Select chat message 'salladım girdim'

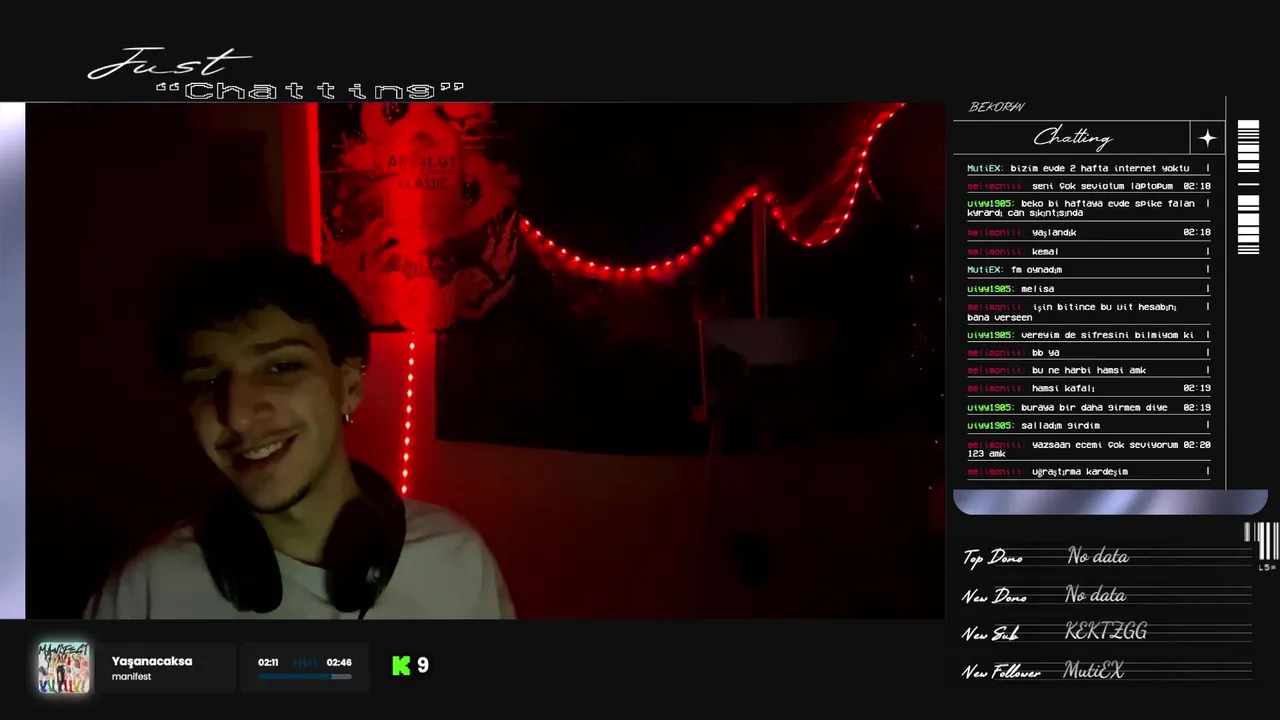(x=1060, y=425)
